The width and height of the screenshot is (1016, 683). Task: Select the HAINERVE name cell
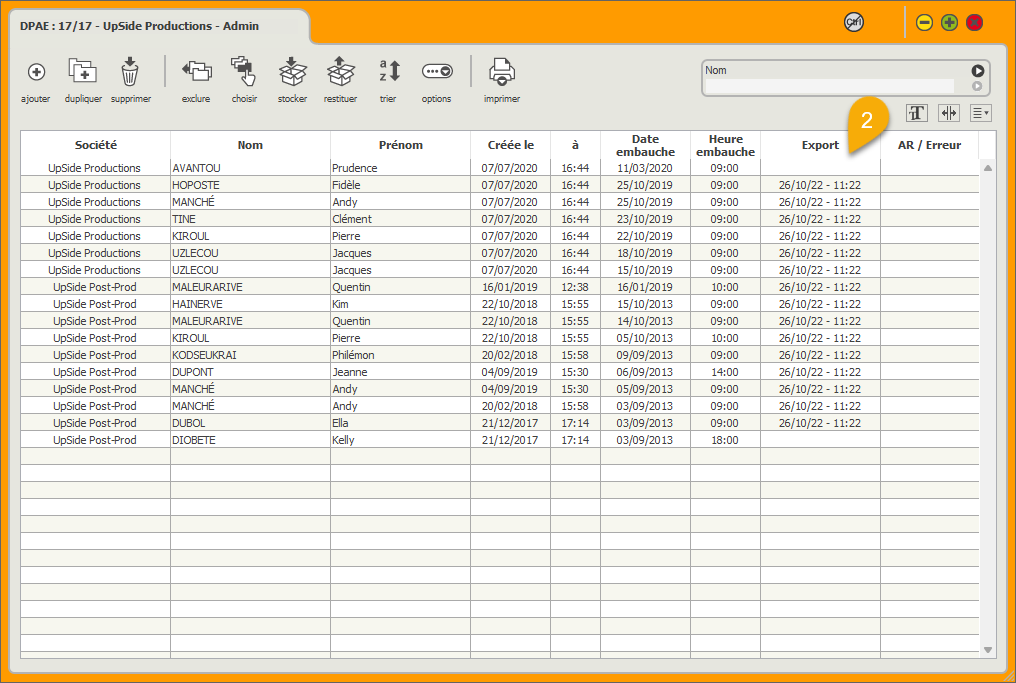pos(250,304)
